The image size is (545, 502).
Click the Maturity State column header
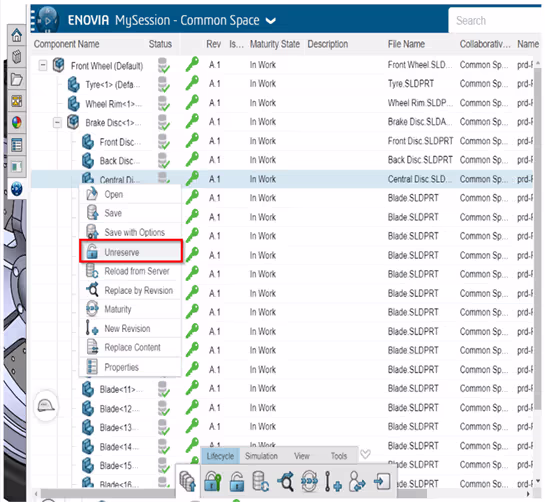coord(275,44)
